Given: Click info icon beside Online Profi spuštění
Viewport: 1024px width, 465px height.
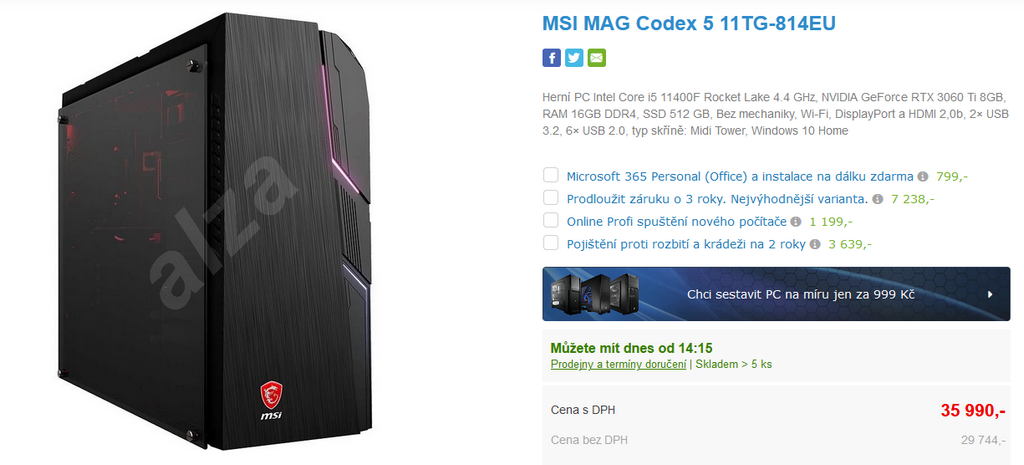Looking at the screenshot, I should point(795,222).
